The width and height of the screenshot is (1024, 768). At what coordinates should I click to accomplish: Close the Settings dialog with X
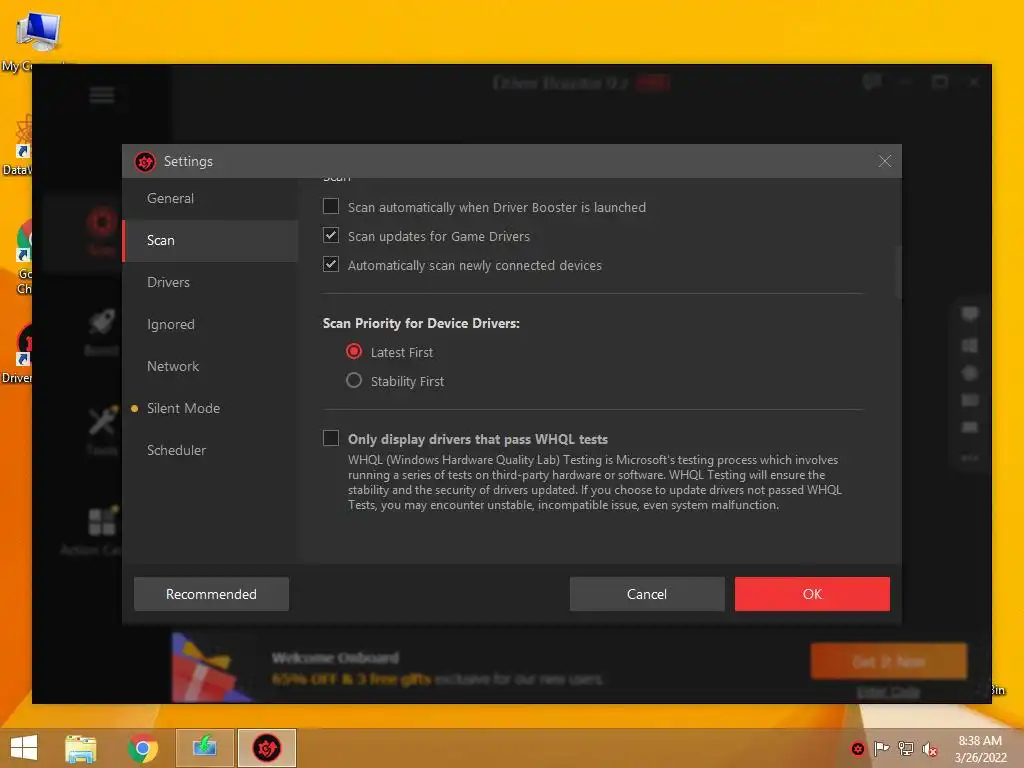pyautogui.click(x=884, y=161)
